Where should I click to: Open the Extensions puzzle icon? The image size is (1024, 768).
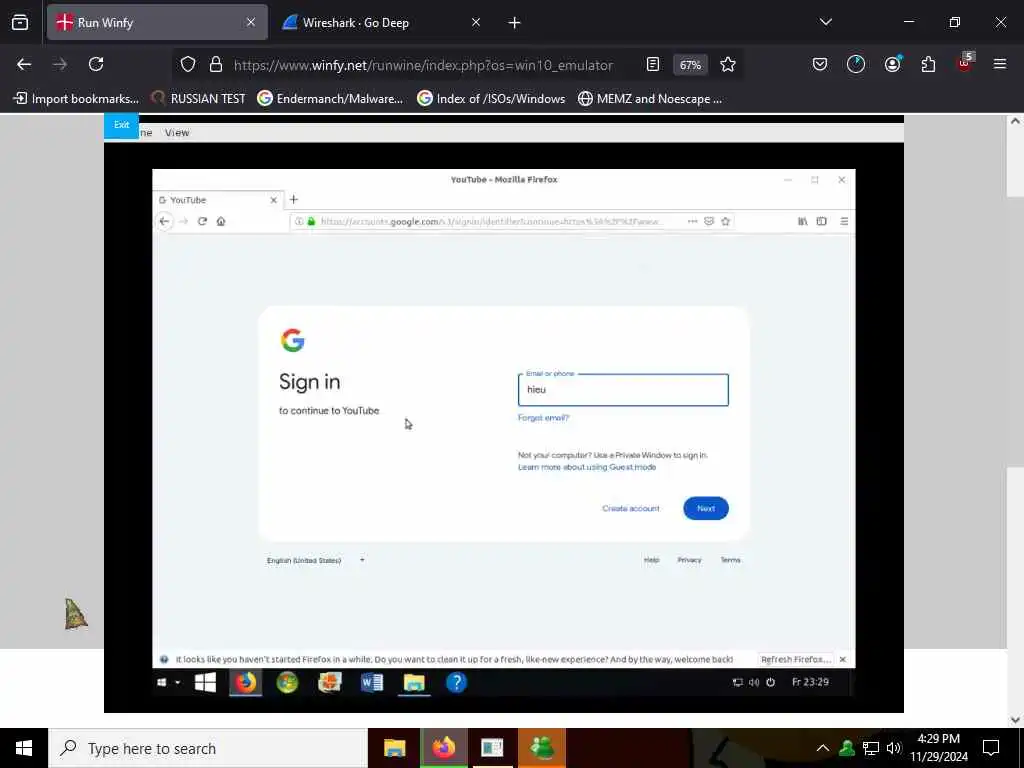(x=928, y=64)
